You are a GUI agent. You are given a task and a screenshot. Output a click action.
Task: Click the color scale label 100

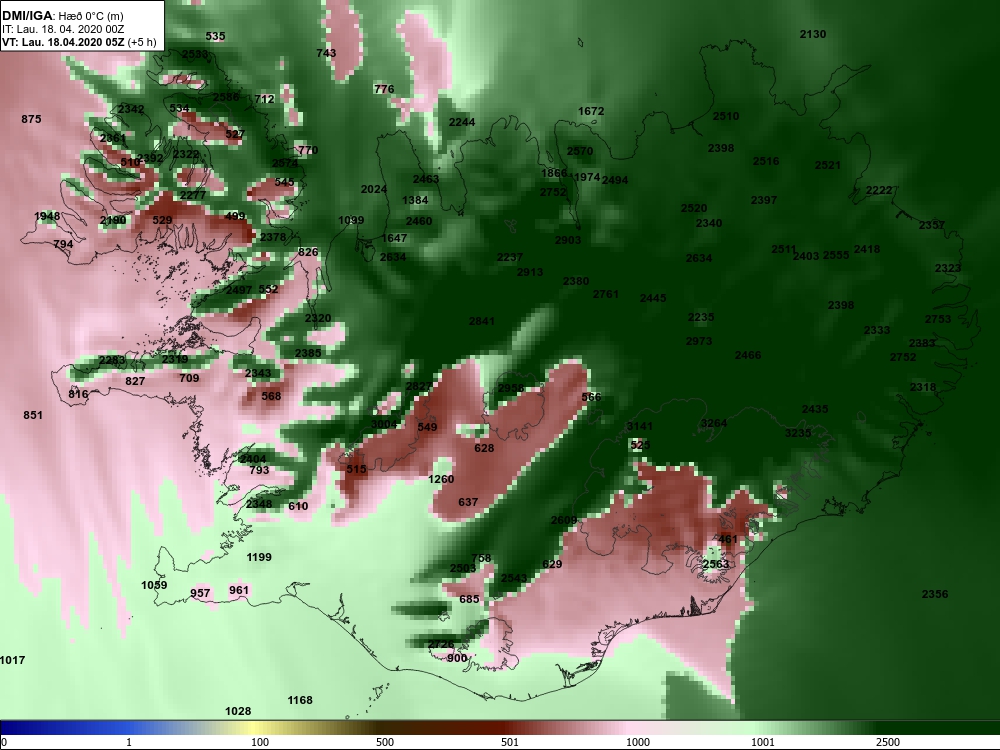[260, 742]
